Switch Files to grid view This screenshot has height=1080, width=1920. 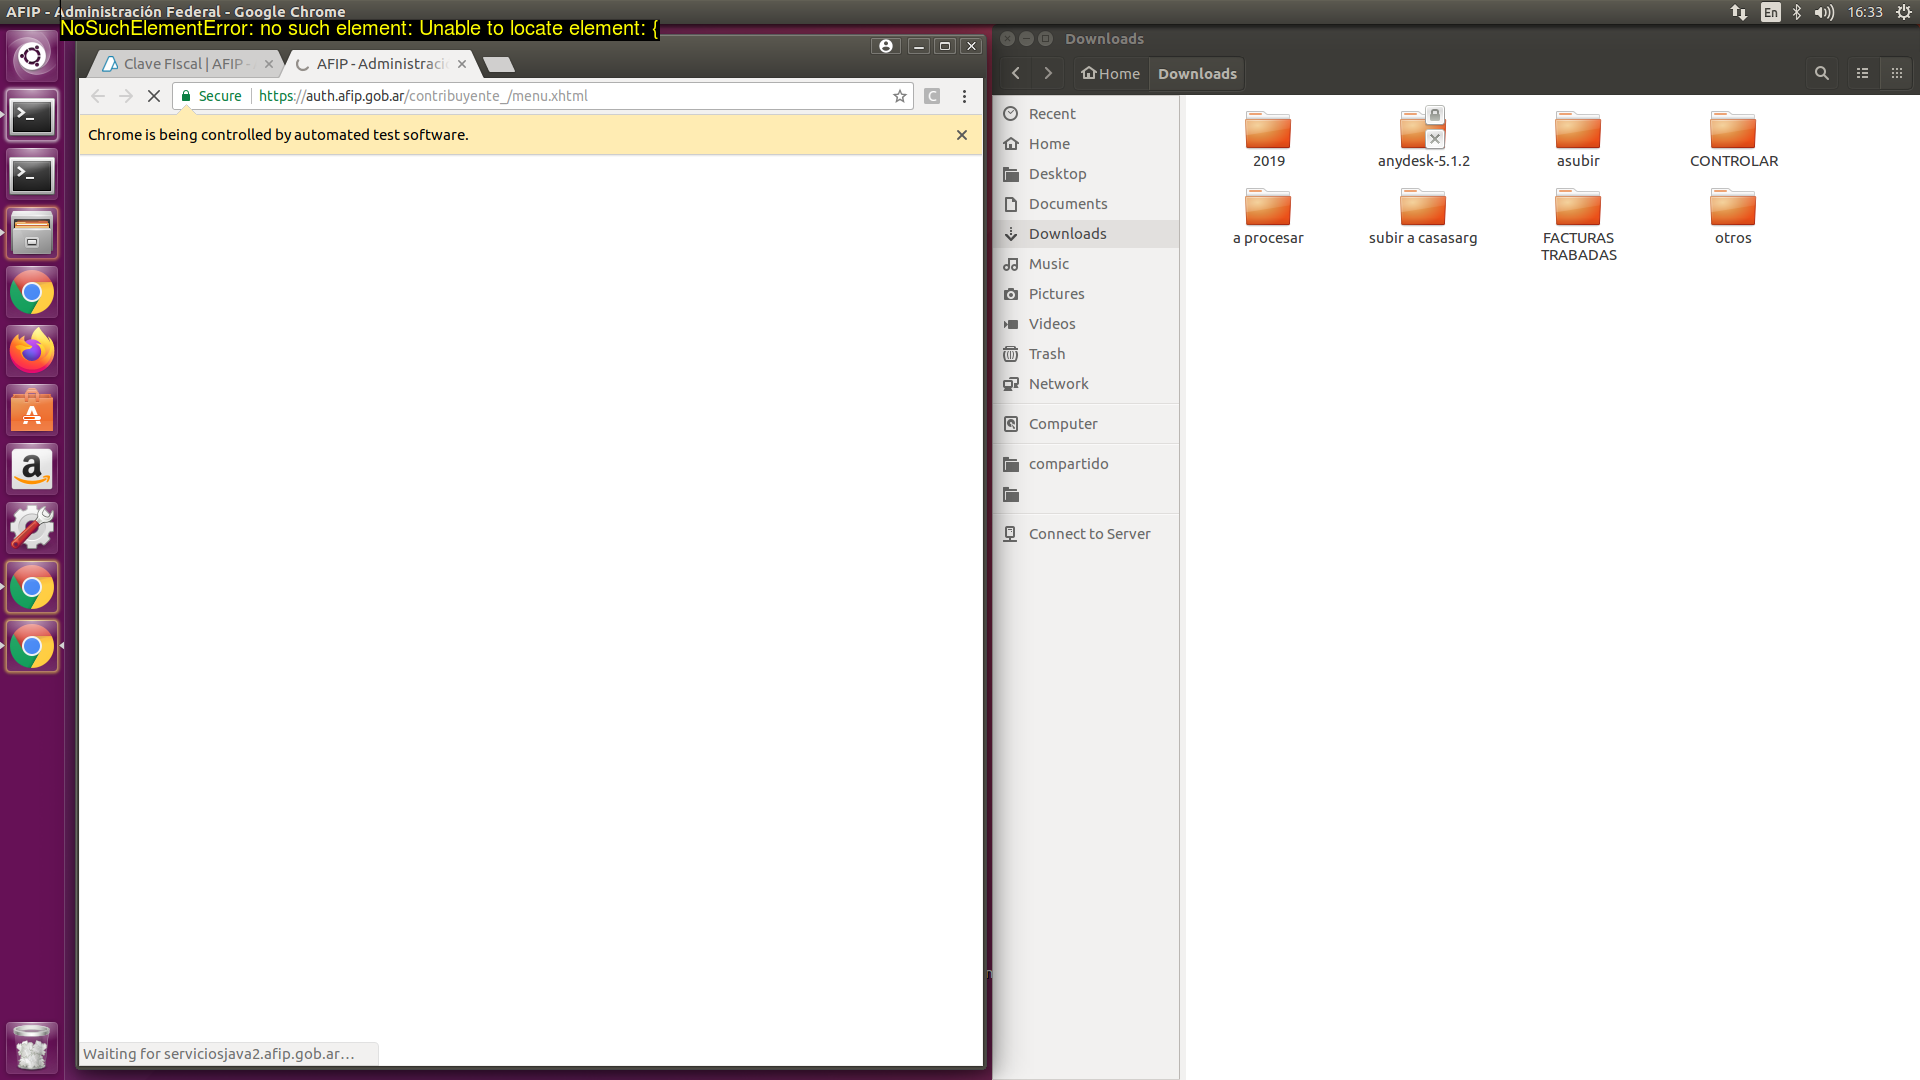click(1896, 73)
